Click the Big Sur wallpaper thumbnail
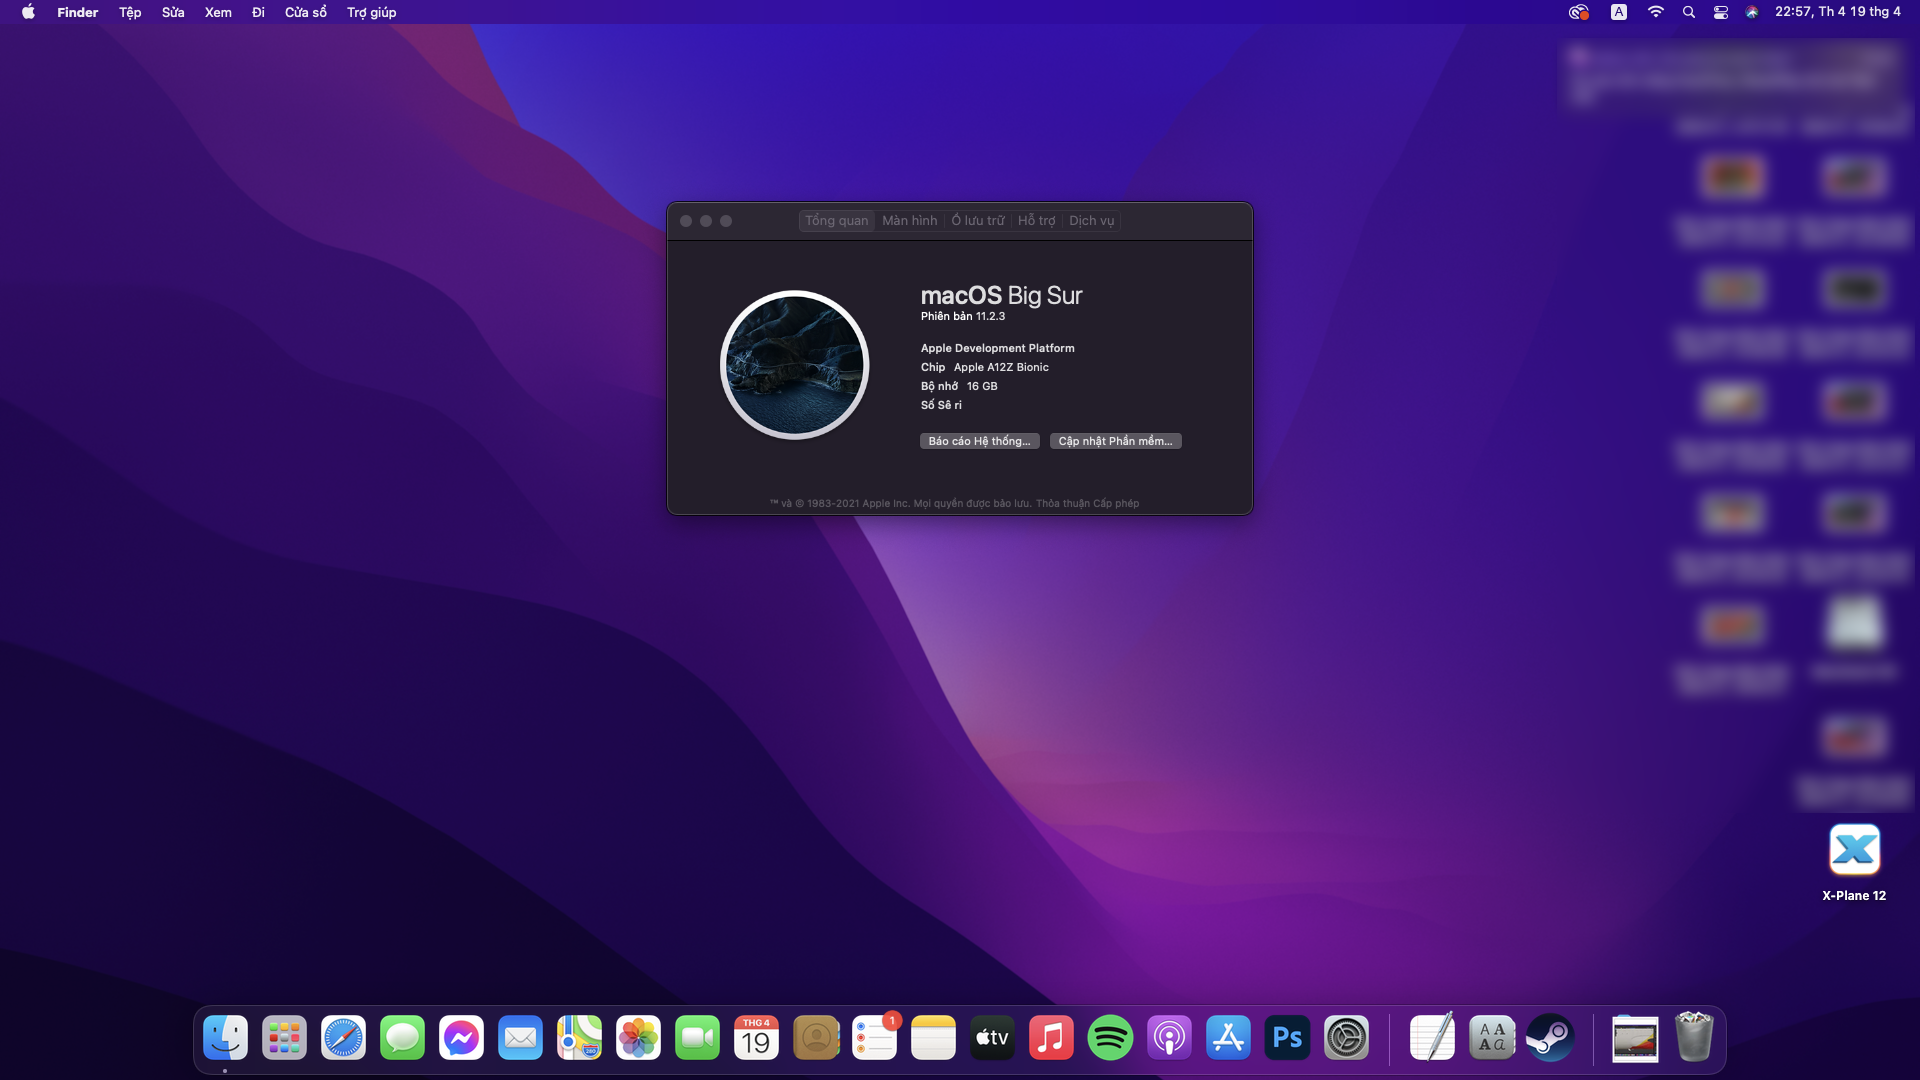1920x1080 pixels. pyautogui.click(x=795, y=365)
